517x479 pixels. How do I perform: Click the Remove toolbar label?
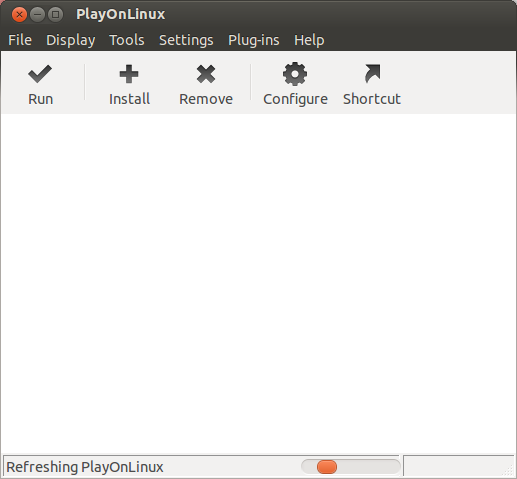pos(206,99)
